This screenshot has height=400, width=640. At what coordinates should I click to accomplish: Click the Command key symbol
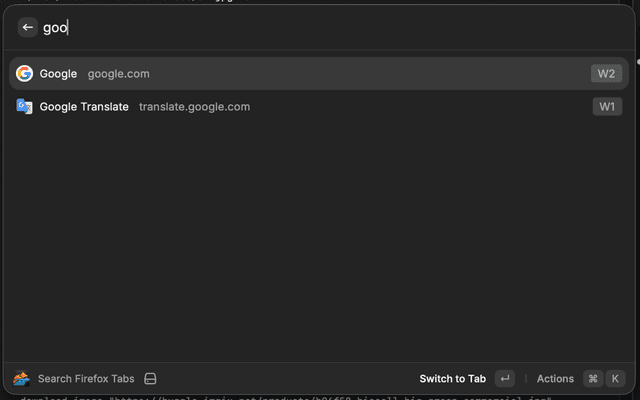click(593, 379)
